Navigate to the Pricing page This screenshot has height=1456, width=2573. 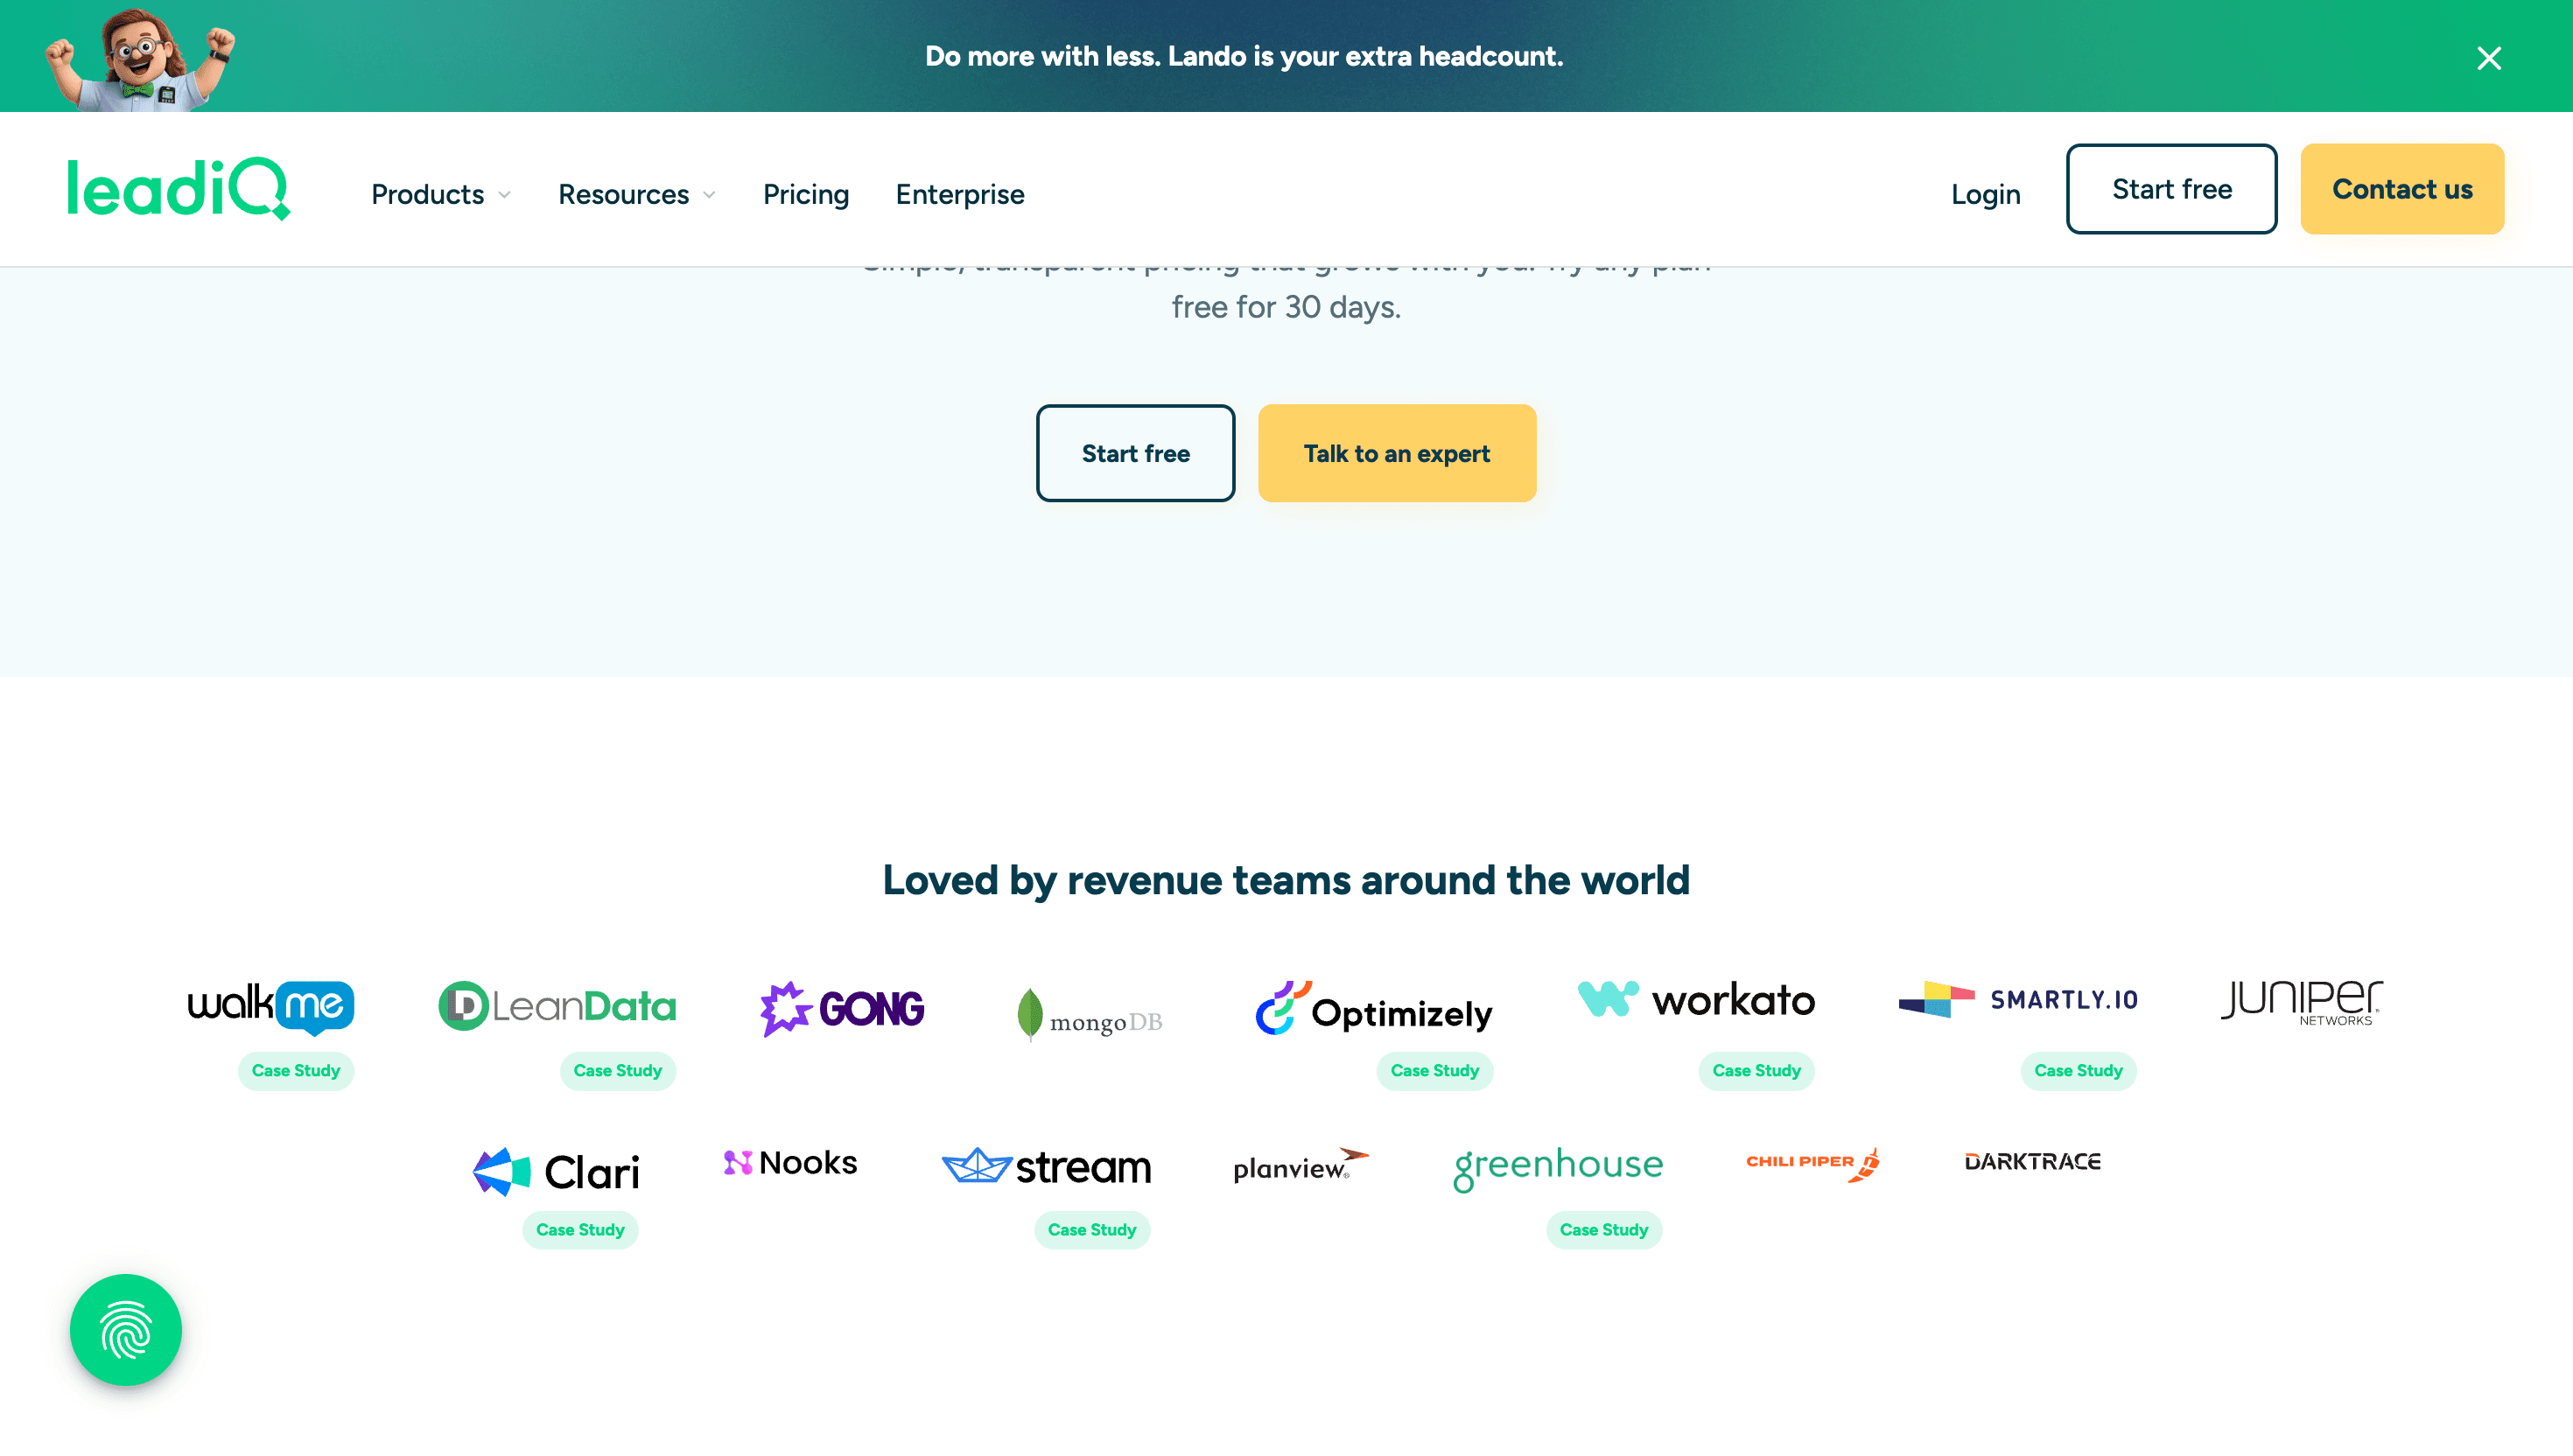[x=806, y=195]
